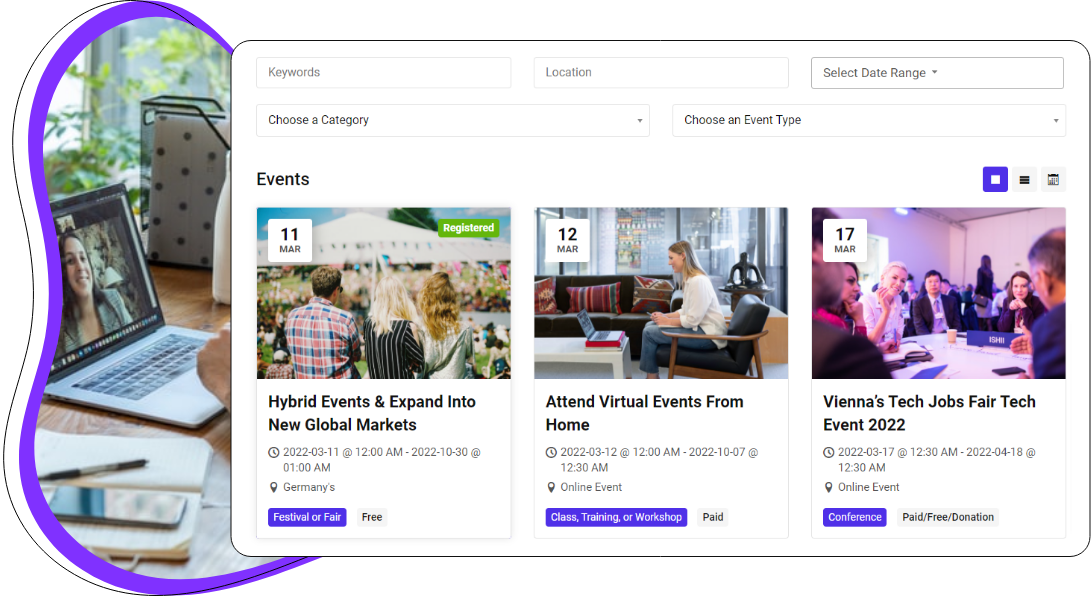Click the Paid badge on the workshop event

[x=712, y=517]
